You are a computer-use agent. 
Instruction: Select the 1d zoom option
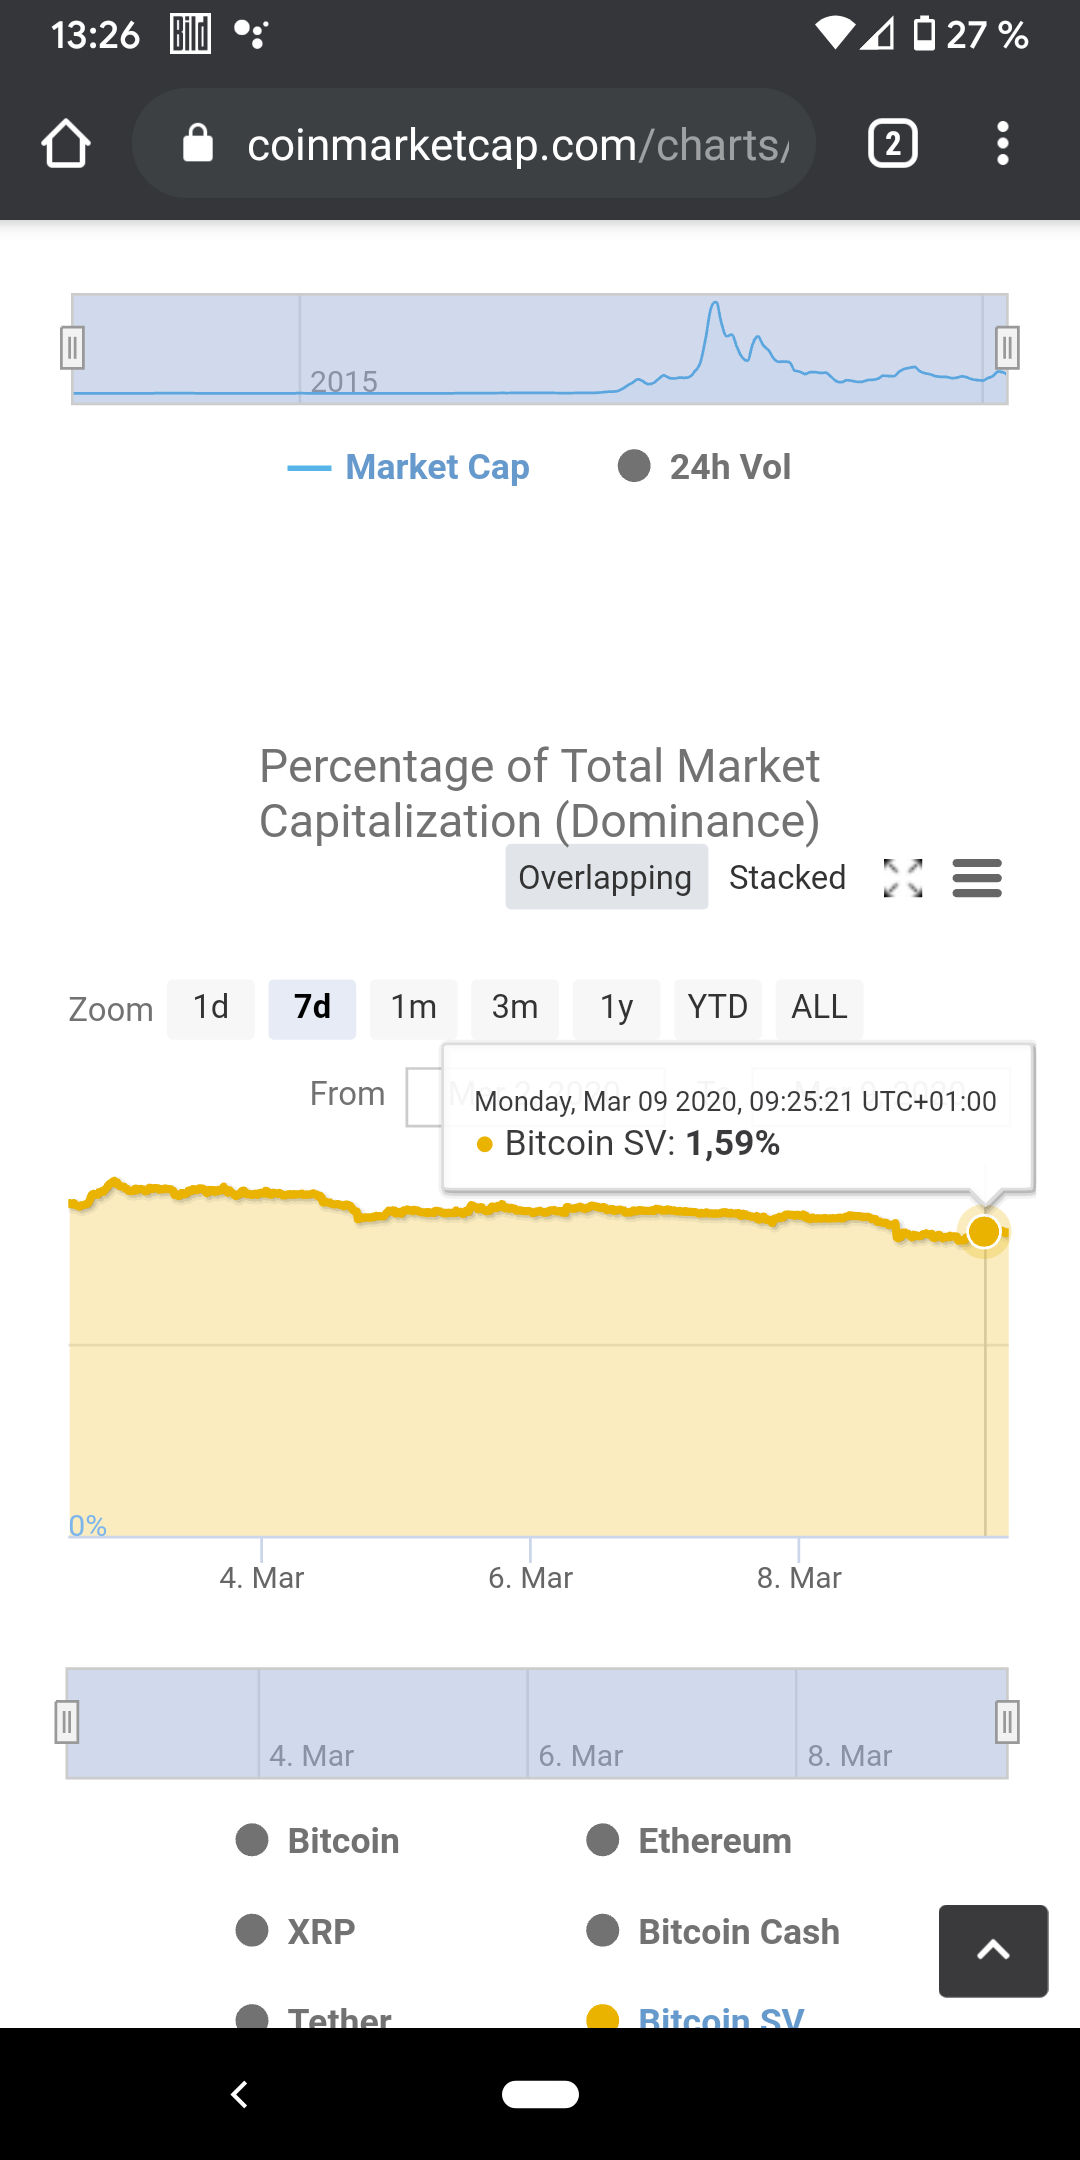coord(210,1008)
